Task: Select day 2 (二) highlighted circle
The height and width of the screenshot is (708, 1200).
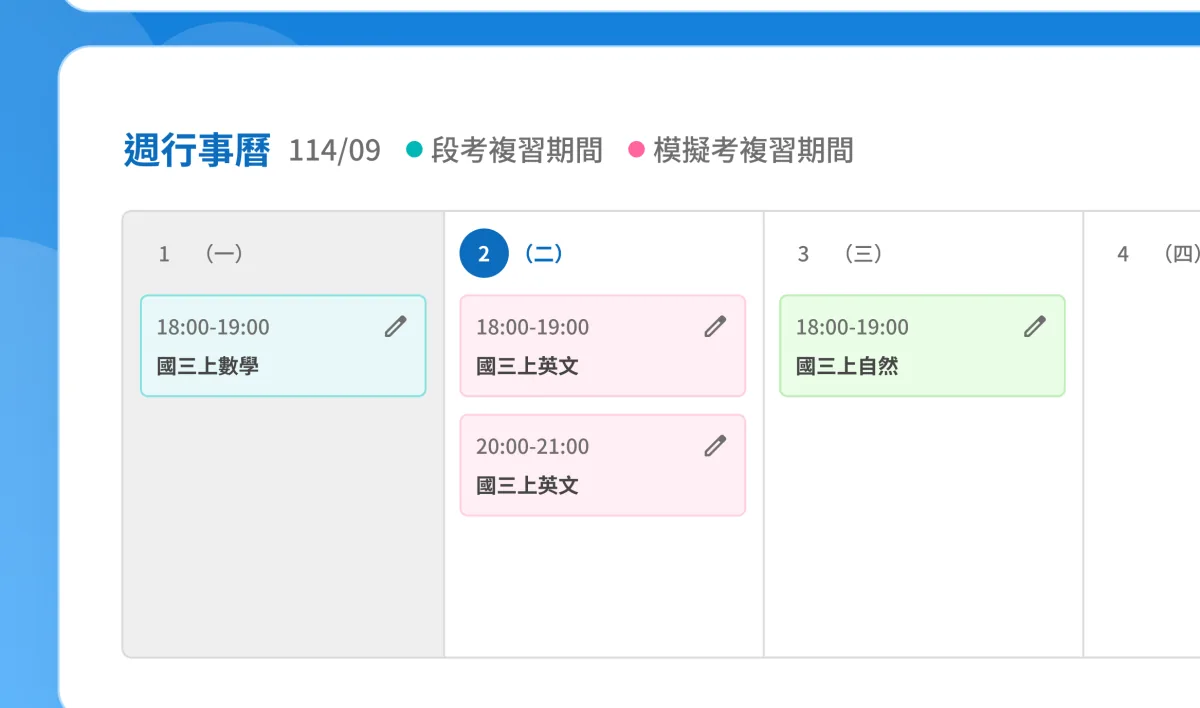Action: [484, 254]
